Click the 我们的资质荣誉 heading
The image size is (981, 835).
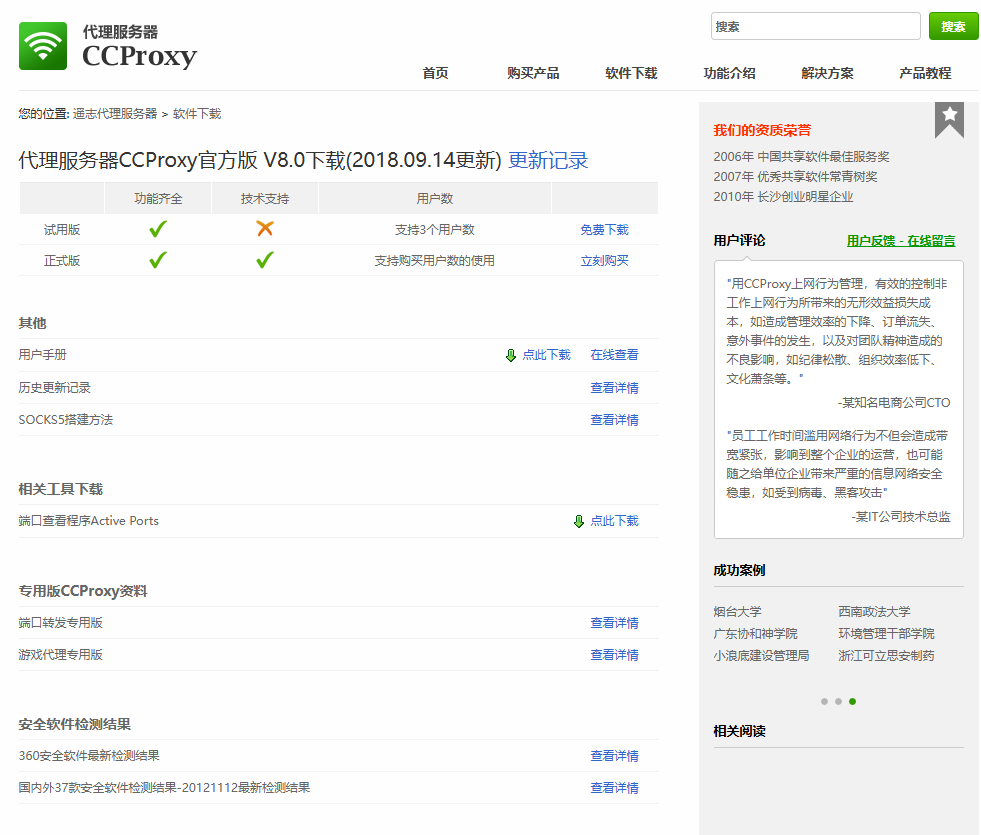click(762, 130)
